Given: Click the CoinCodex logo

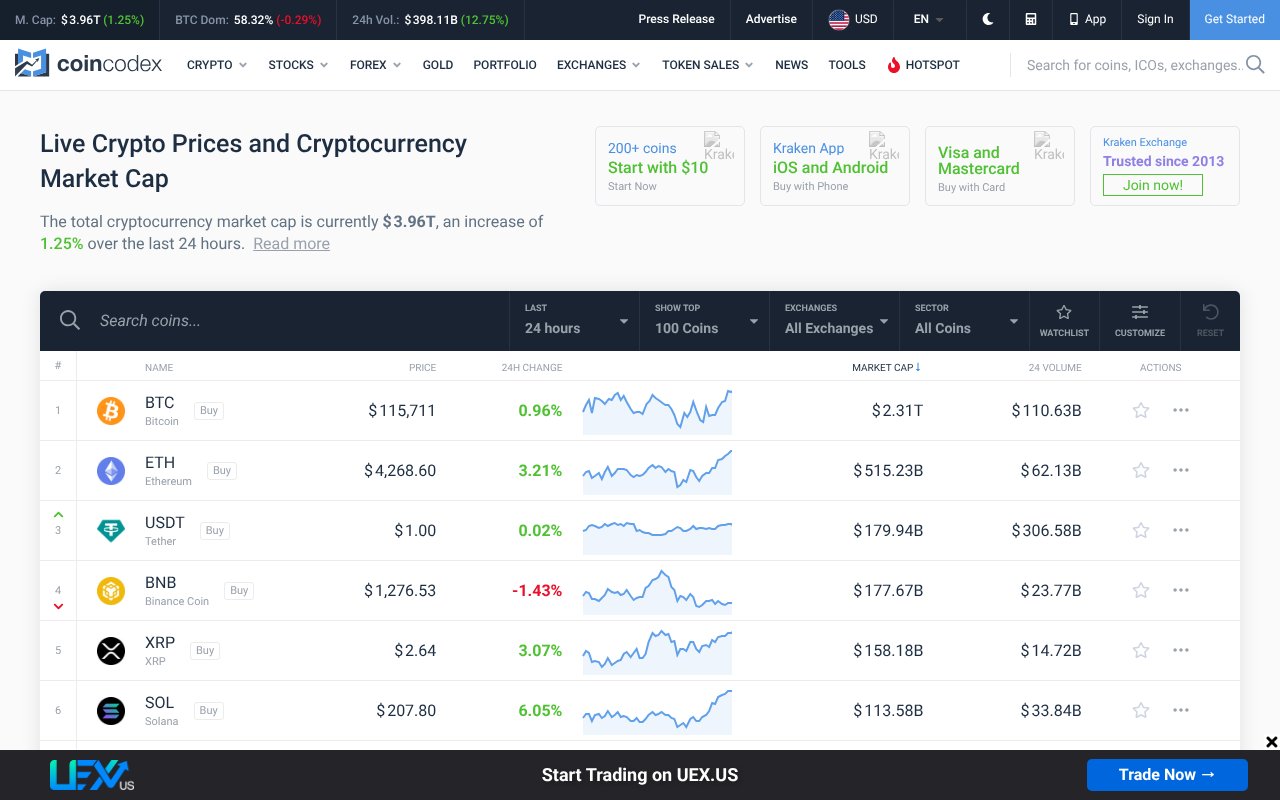Looking at the screenshot, I should pos(88,63).
